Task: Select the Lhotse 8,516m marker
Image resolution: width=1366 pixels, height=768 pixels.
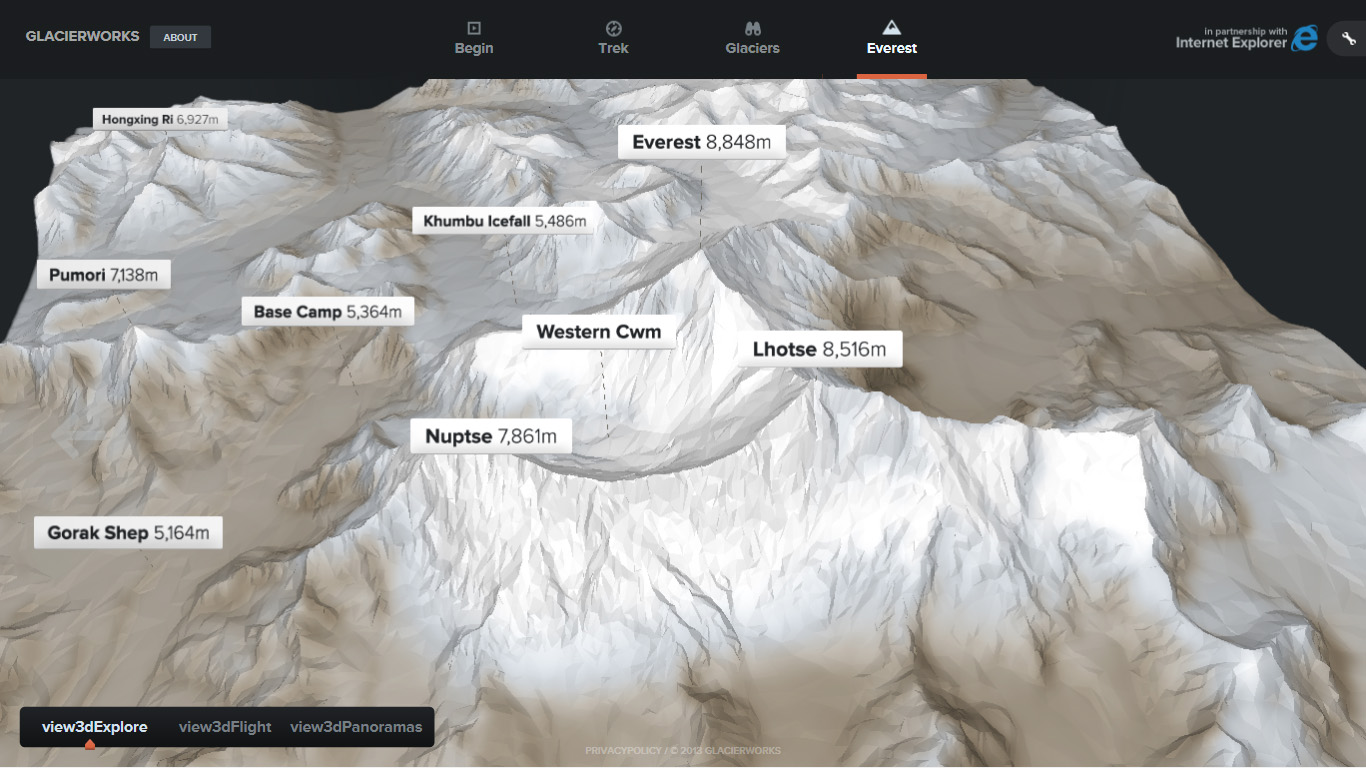Action: pos(820,349)
